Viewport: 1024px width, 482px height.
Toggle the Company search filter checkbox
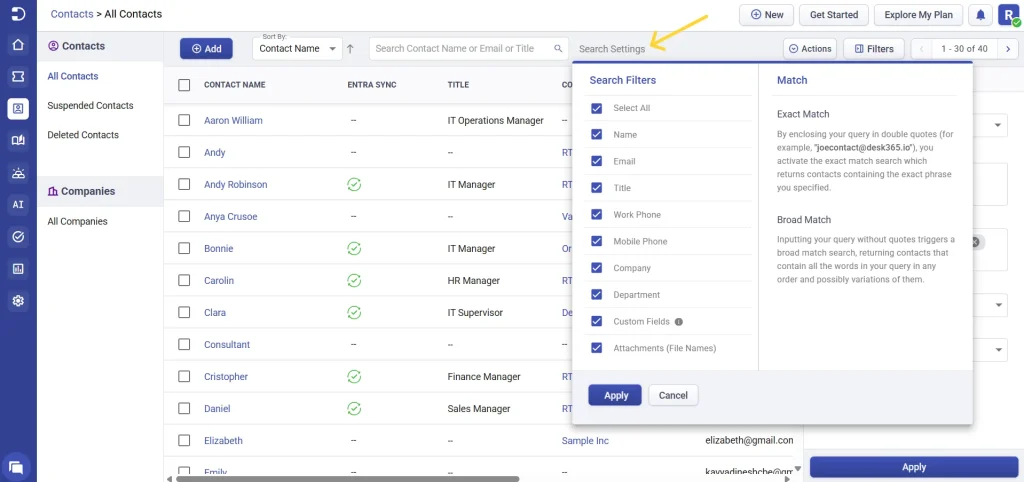[x=596, y=268]
